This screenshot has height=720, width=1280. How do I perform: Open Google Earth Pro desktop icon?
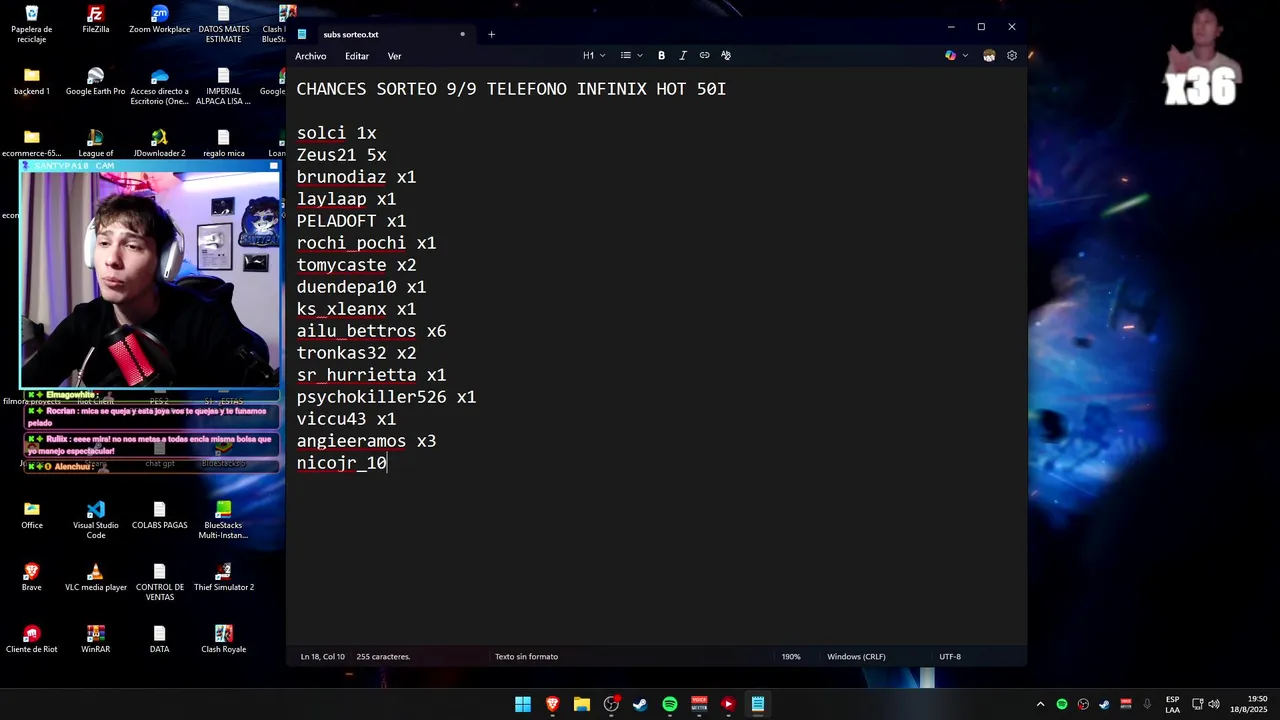[96, 82]
